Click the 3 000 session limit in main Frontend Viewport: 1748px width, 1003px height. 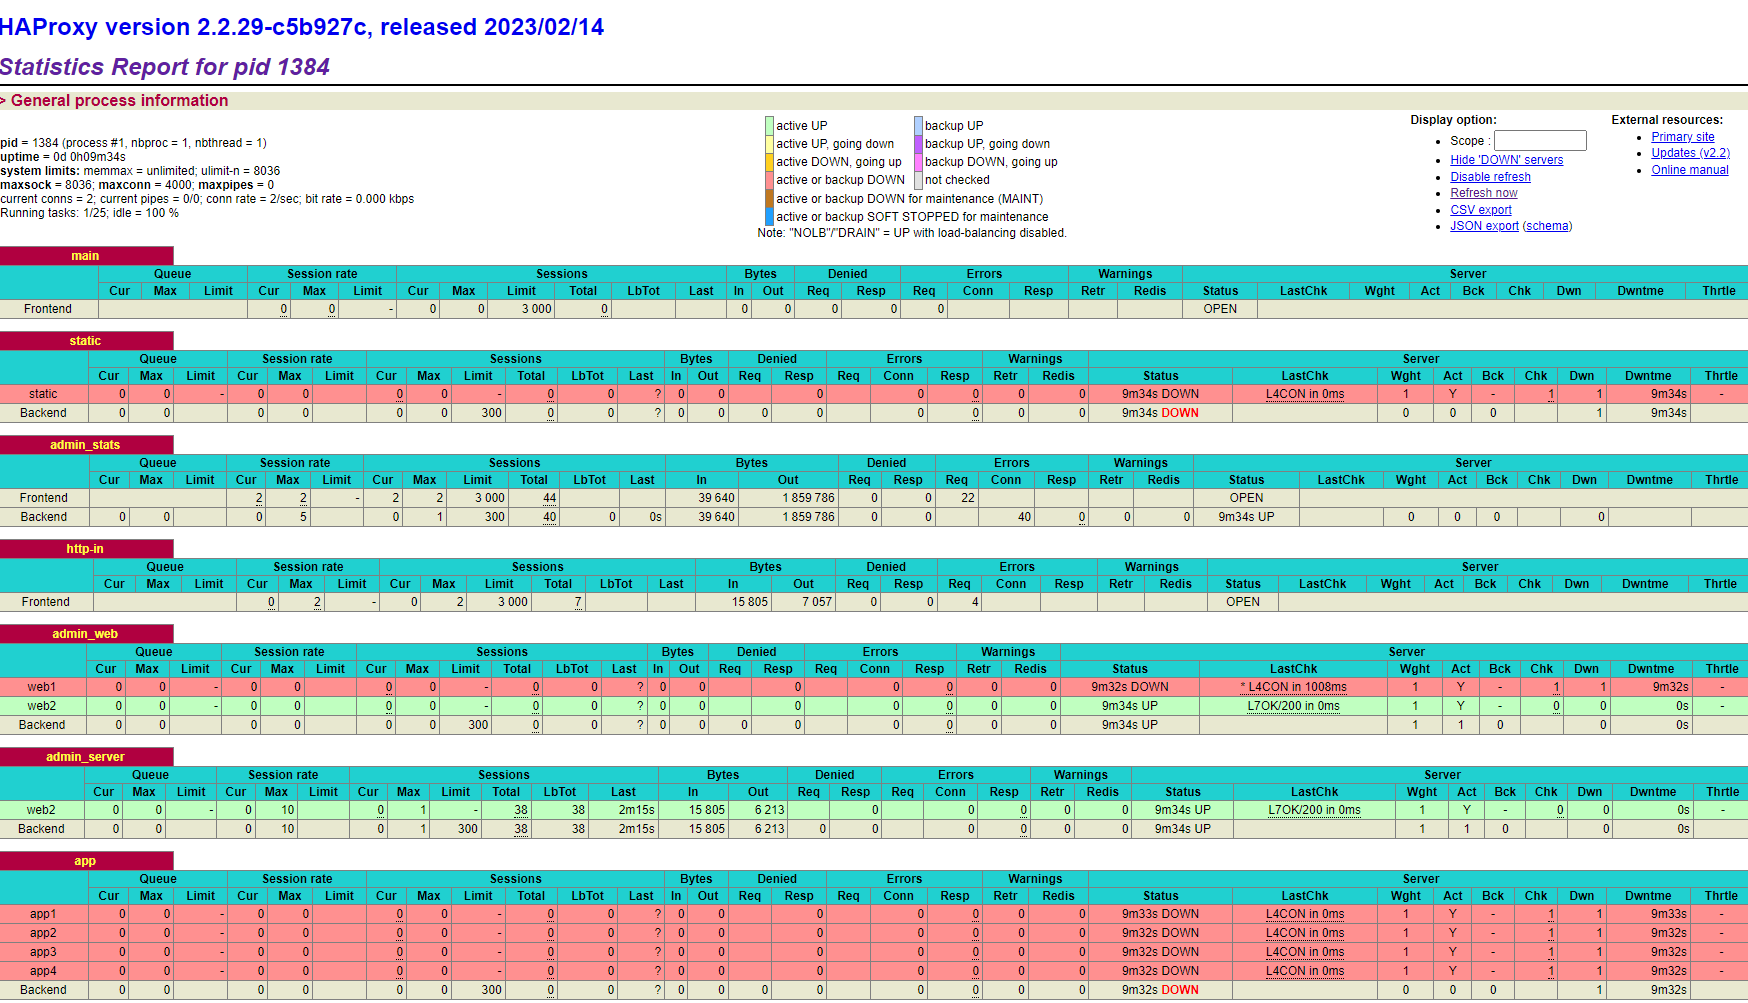[536, 309]
